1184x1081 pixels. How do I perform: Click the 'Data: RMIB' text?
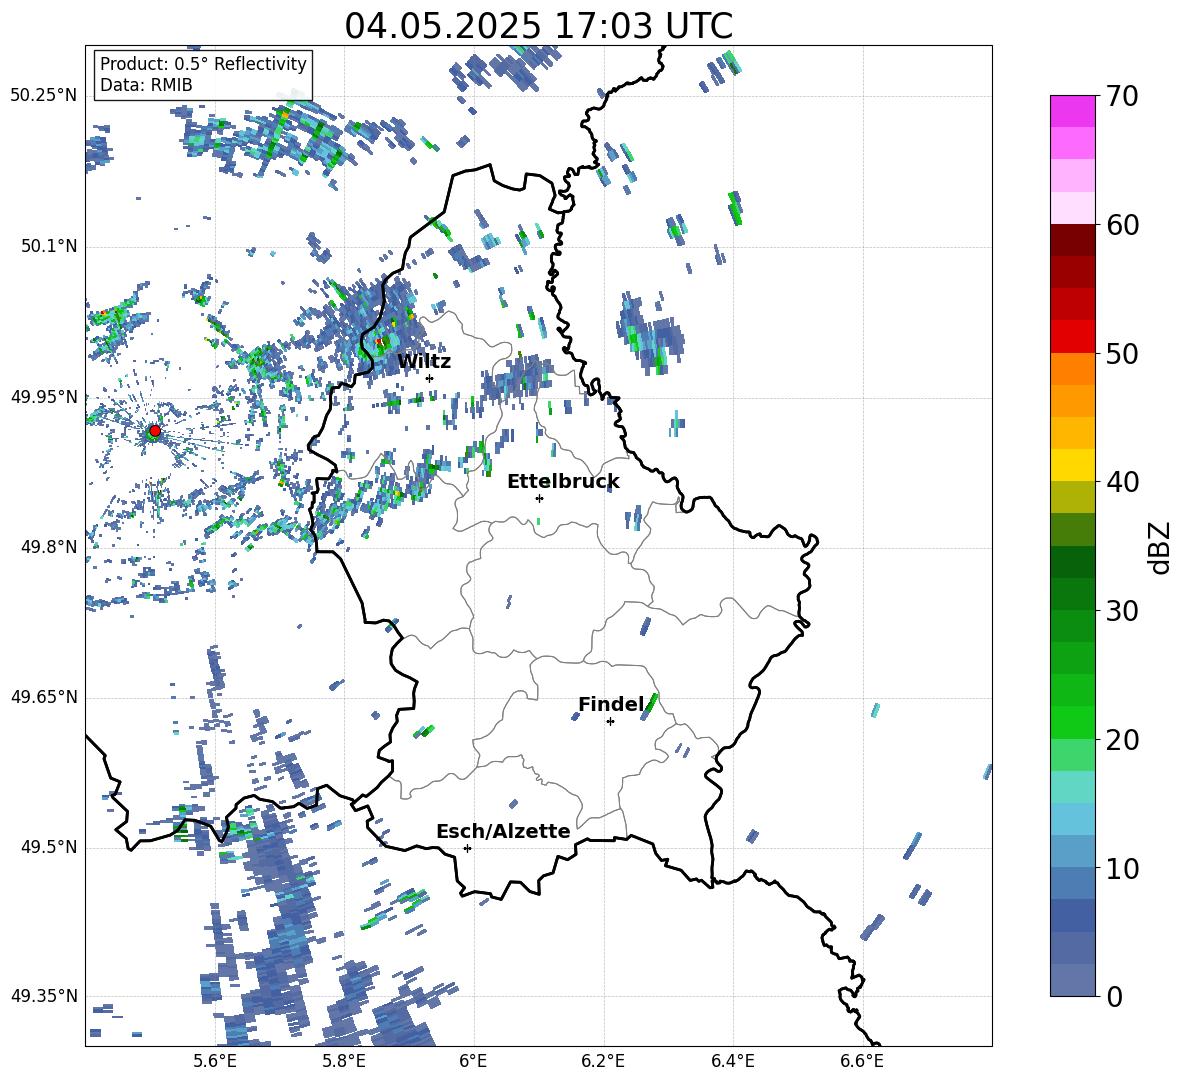(x=146, y=85)
